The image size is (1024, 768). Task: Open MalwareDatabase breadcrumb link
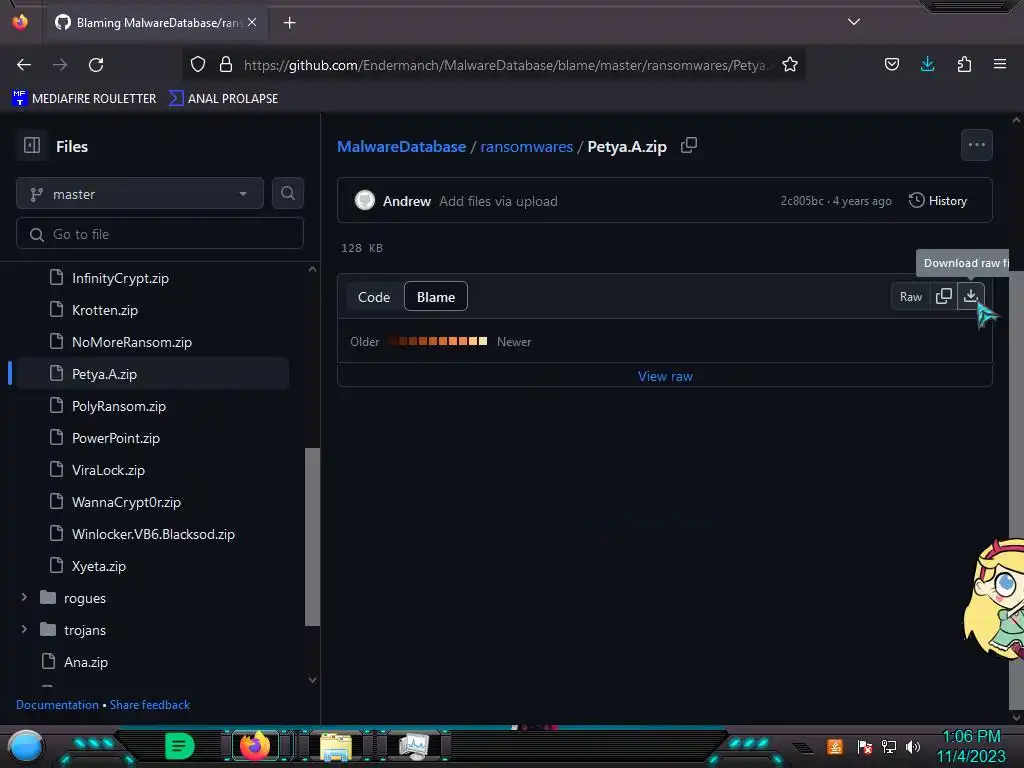tap(402, 146)
